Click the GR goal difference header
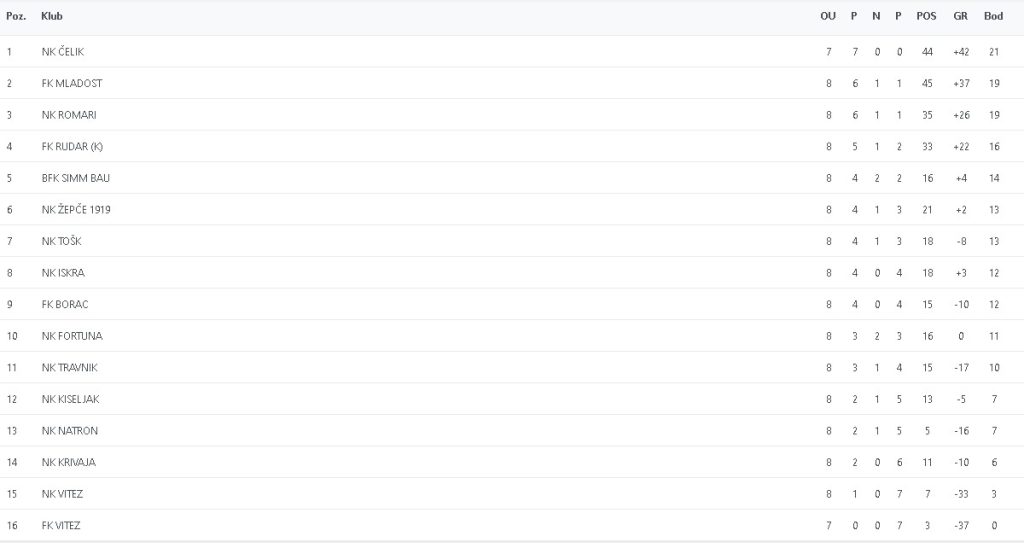Screen dimensions: 1024x548 [x=960, y=17]
